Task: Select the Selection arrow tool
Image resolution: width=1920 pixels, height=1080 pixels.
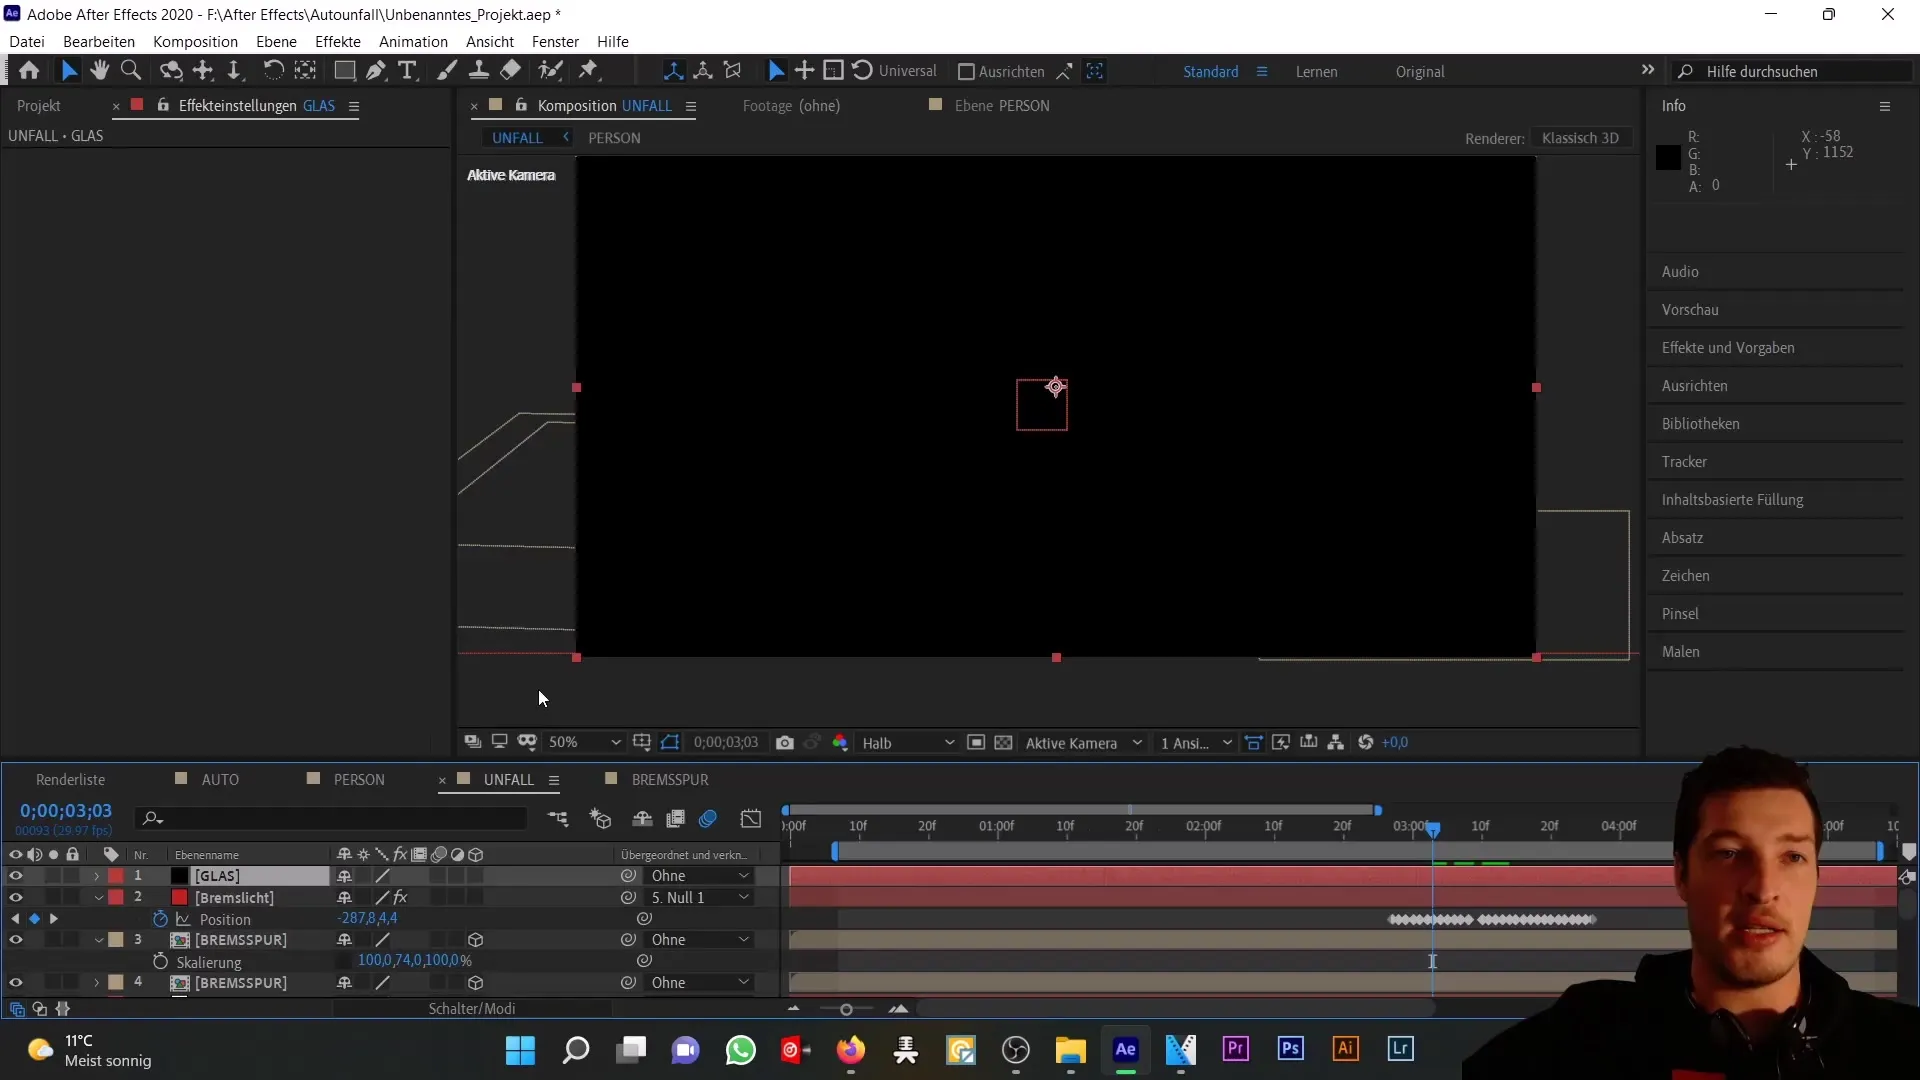Action: [x=68, y=71]
